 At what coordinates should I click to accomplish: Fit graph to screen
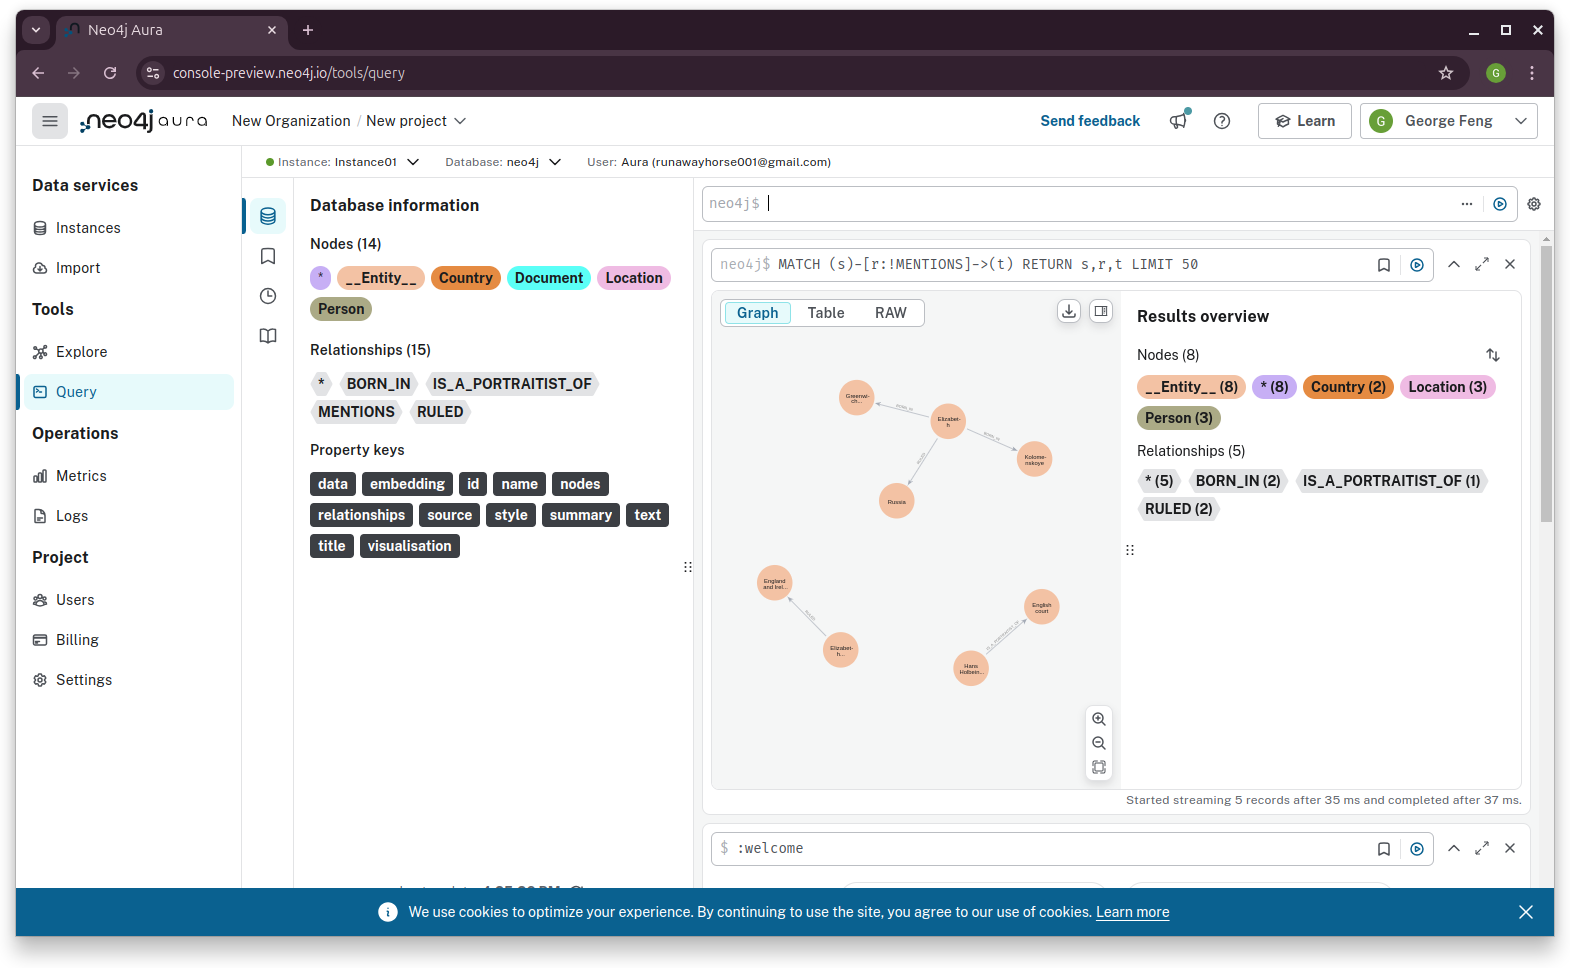1099,767
